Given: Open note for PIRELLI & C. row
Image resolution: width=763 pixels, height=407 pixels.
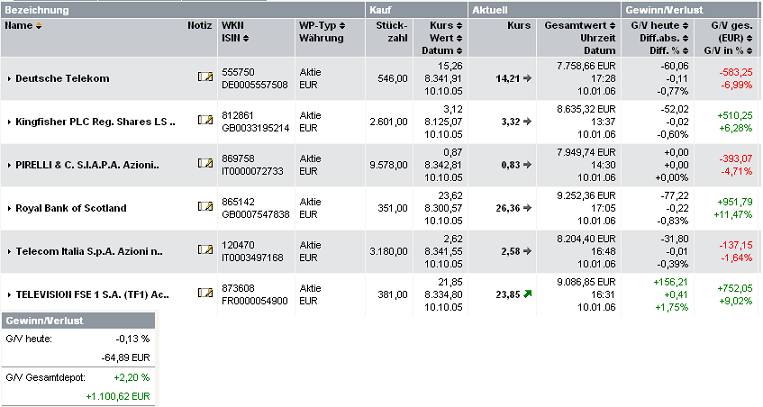Looking at the screenshot, I should [x=205, y=164].
